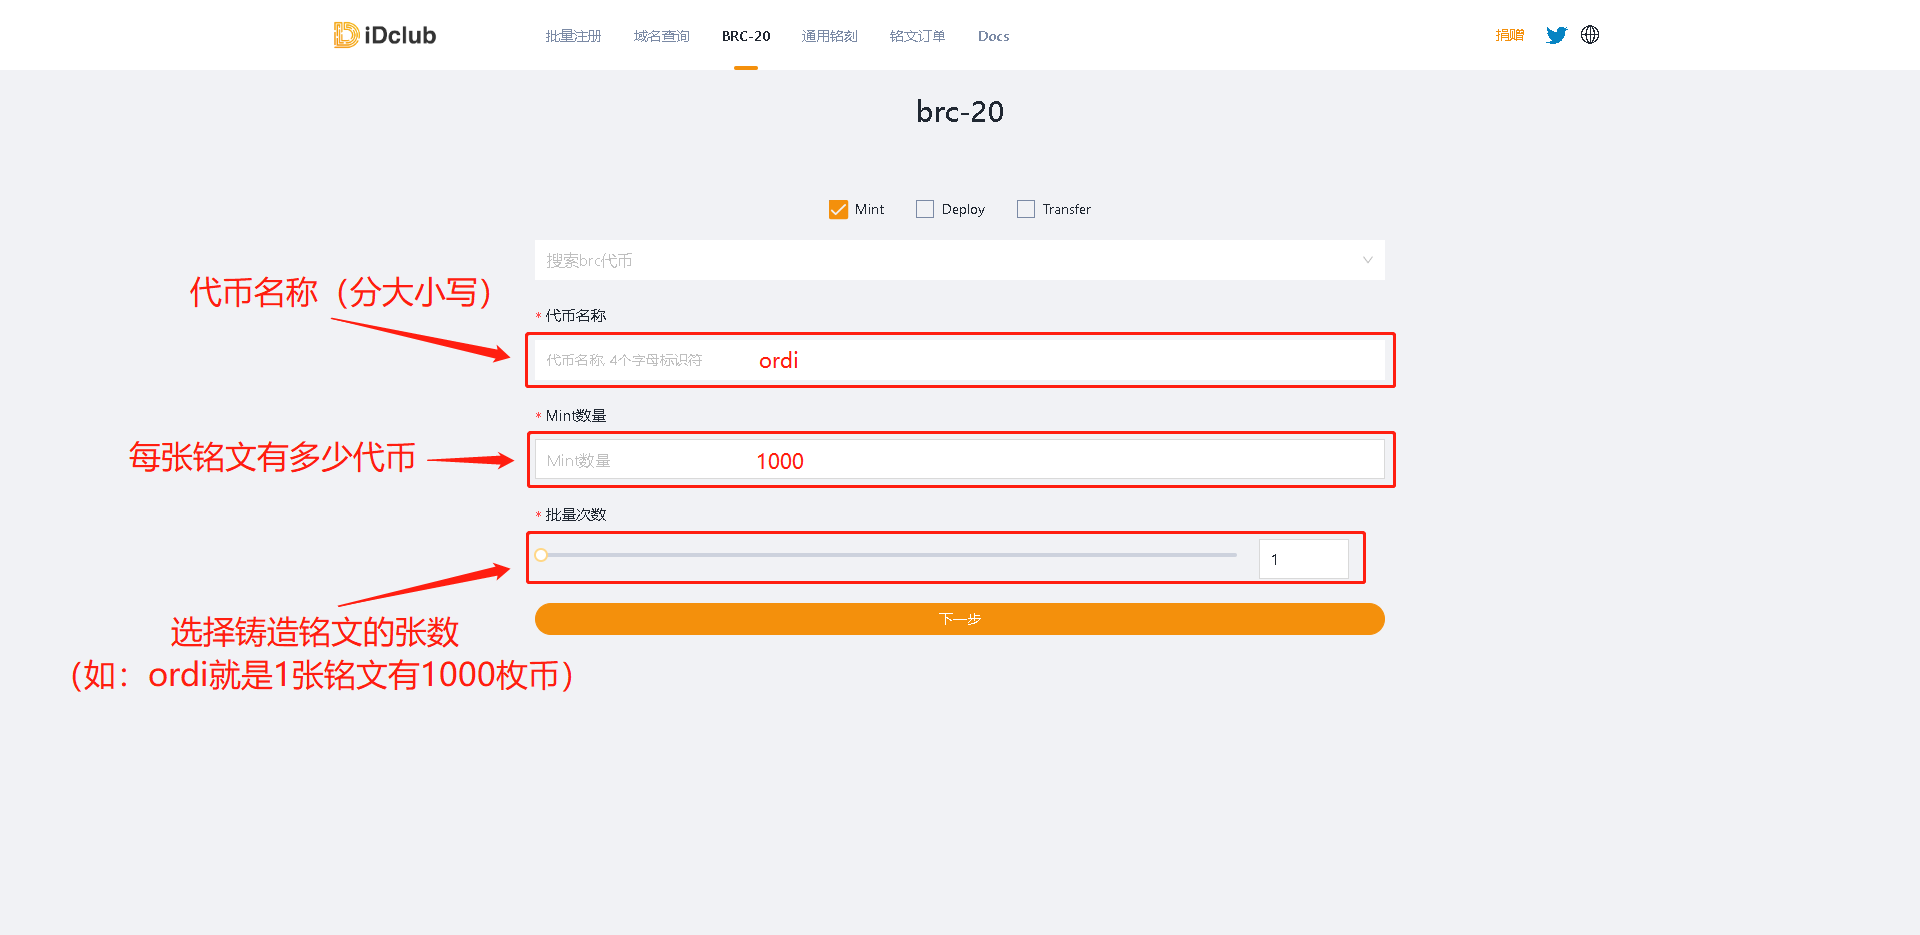Viewport: 1920px width, 935px height.
Task: Tick the Transfer checkbox
Action: click(1026, 209)
